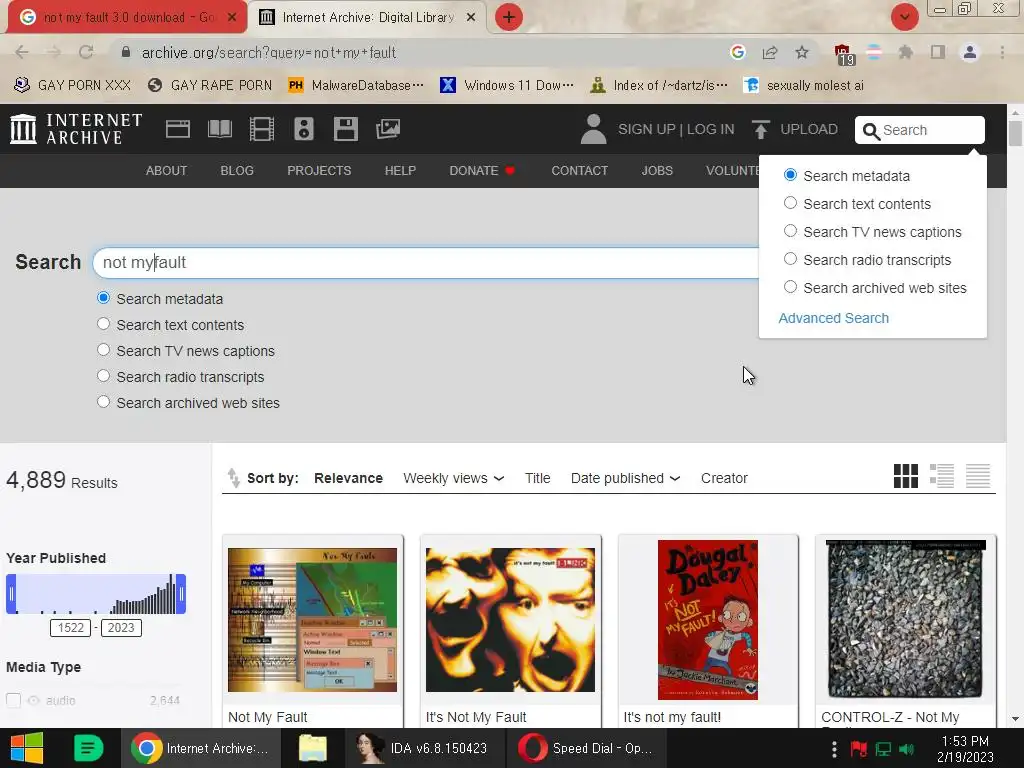This screenshot has width=1024, height=768.
Task: Open the Chrome three-dot menu
Action: click(x=1002, y=52)
